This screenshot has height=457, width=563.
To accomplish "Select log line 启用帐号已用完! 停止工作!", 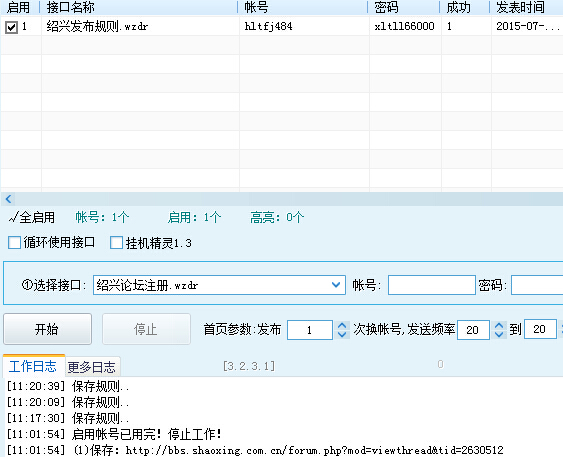I will point(114,434).
